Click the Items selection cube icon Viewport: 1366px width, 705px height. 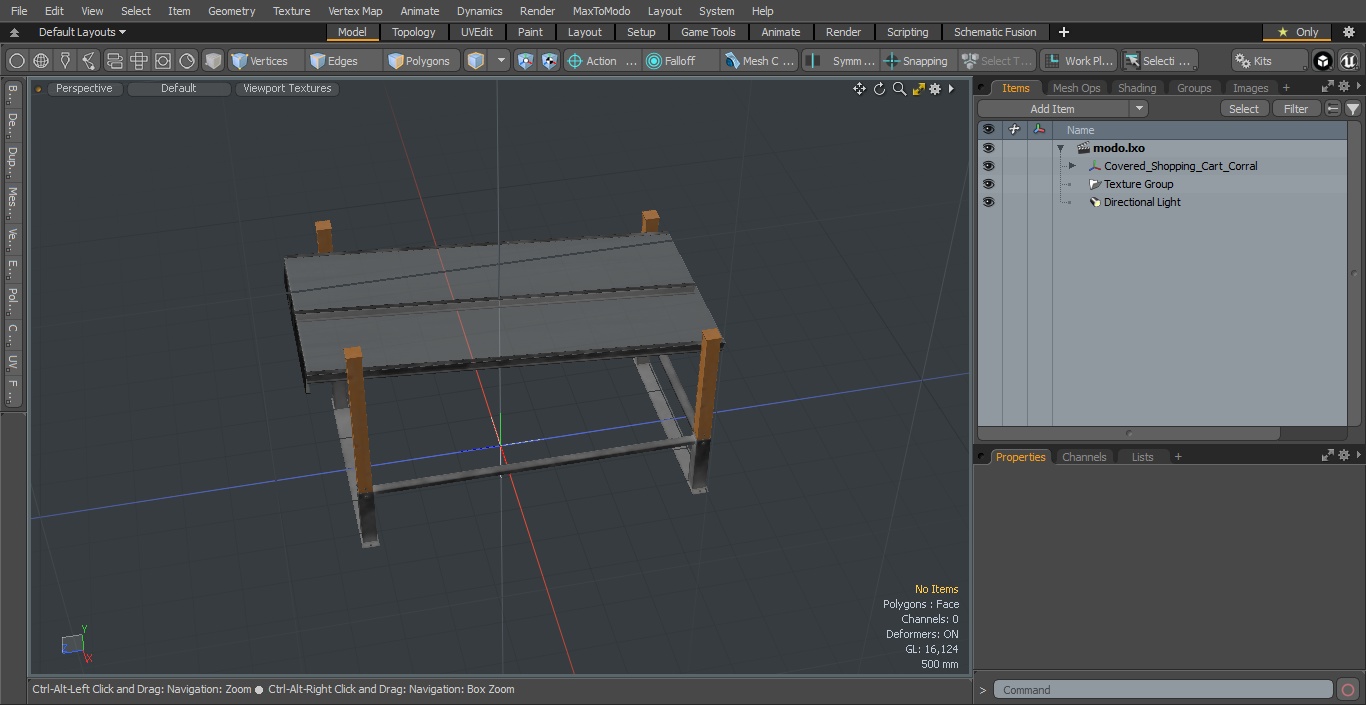pos(476,61)
